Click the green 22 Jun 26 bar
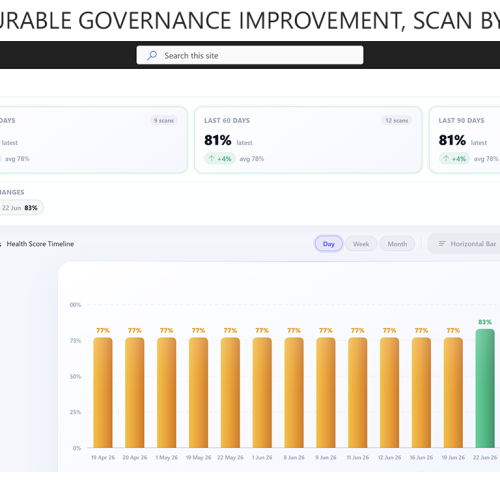Image resolution: width=500 pixels, height=500 pixels. pos(485,388)
